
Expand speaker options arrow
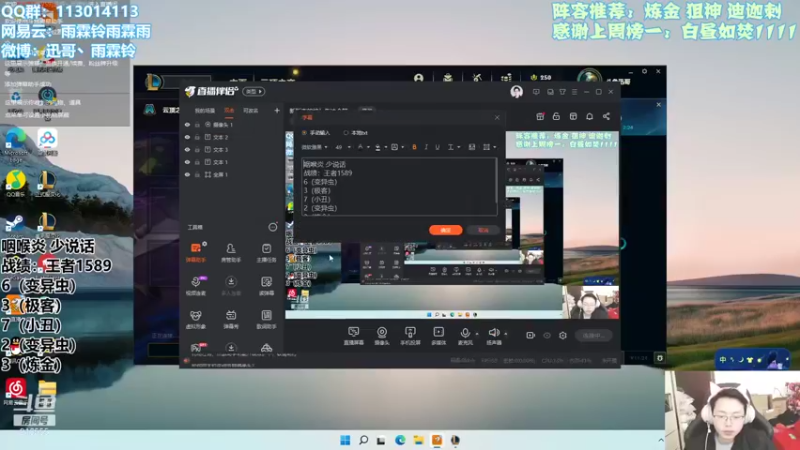pyautogui.click(x=506, y=334)
